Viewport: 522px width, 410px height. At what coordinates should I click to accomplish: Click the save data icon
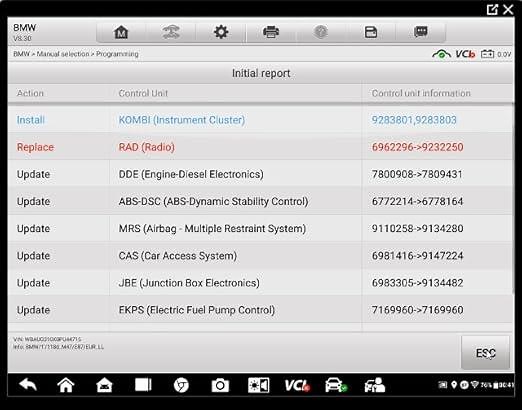[x=371, y=32]
